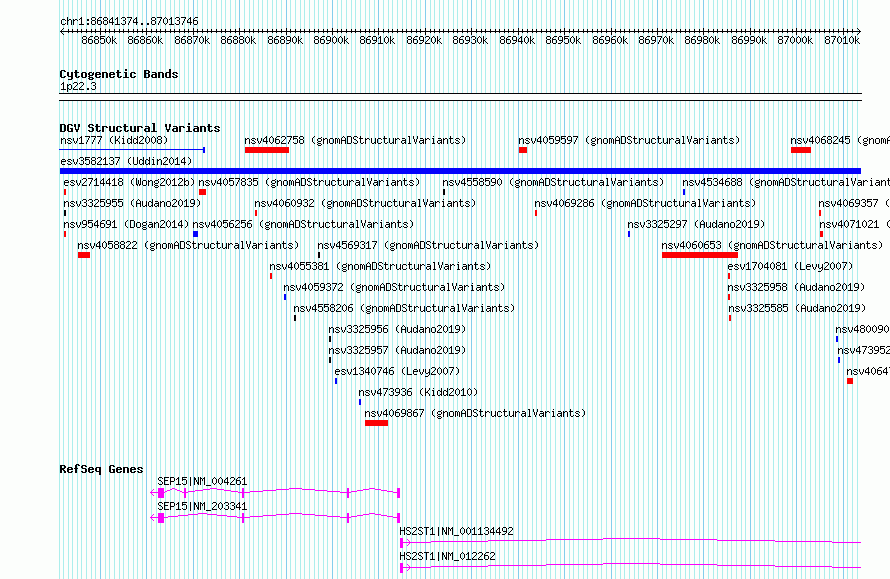This screenshot has height=579, width=890.
Task: Click HS2ST1|NM_001134492 gene label
Action: [x=456, y=531]
